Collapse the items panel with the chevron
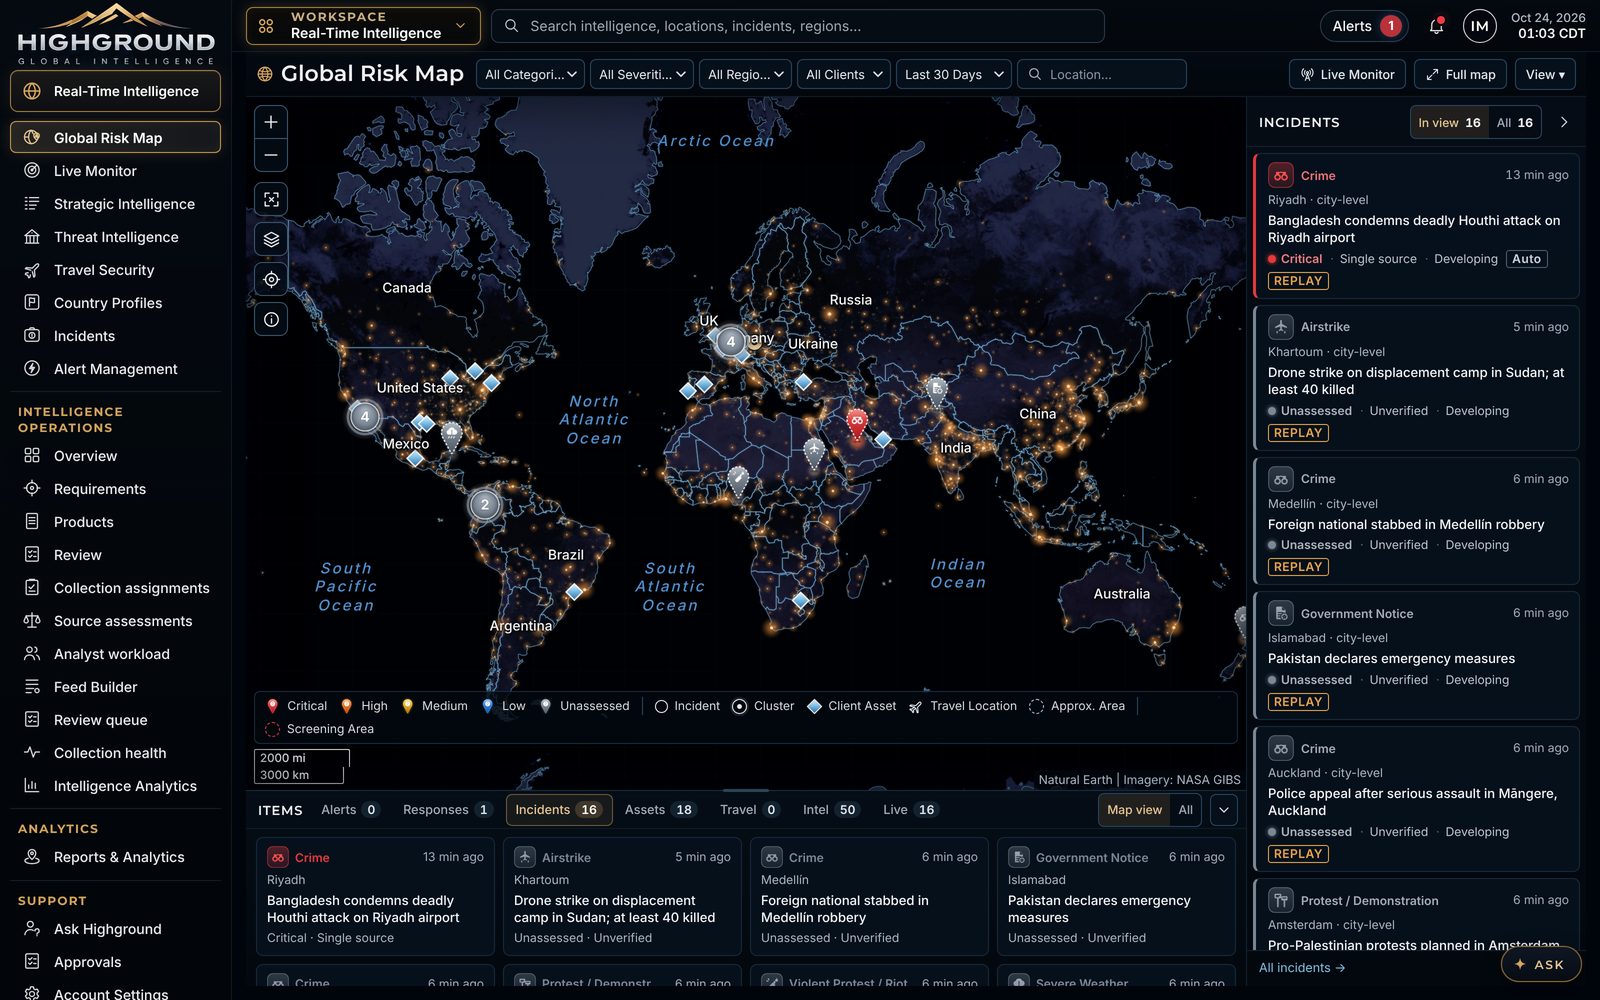 point(1223,810)
